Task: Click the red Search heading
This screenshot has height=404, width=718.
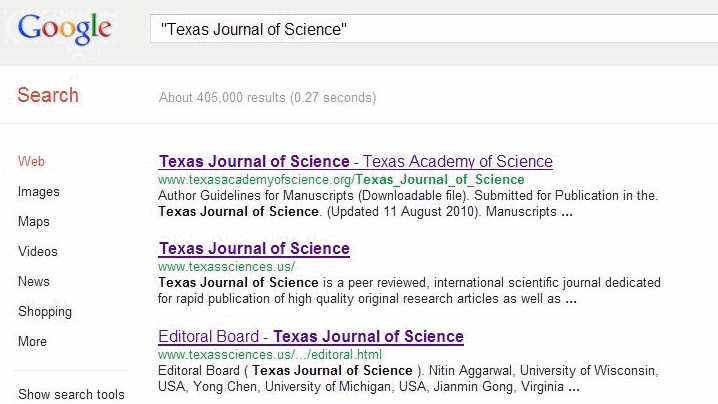Action: click(x=48, y=95)
